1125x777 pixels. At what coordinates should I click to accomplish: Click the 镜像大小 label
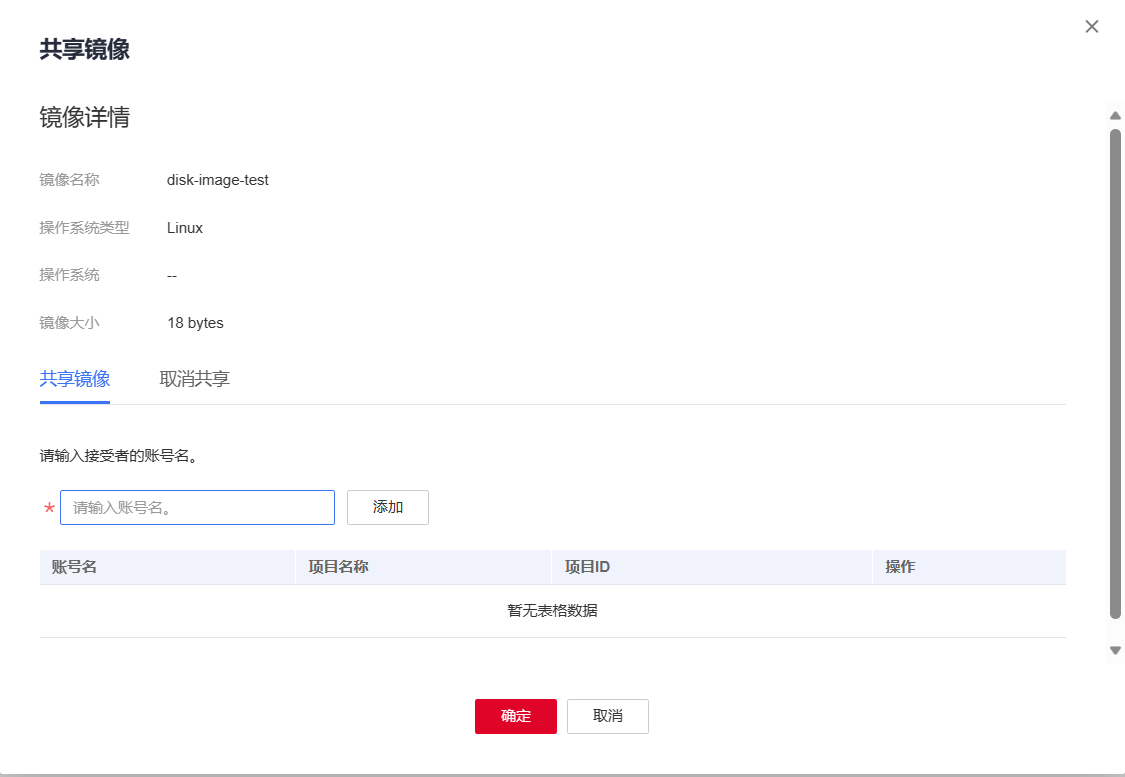(x=70, y=323)
